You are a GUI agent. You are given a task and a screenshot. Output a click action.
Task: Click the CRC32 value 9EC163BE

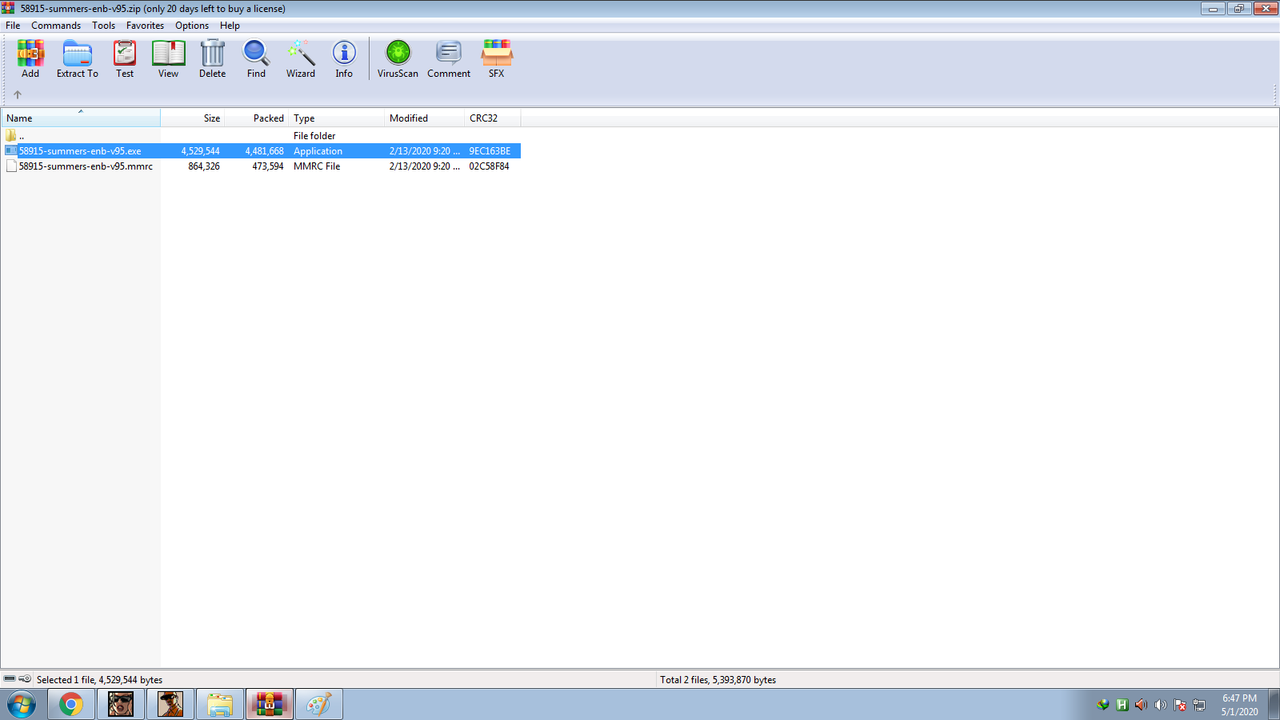(x=490, y=151)
